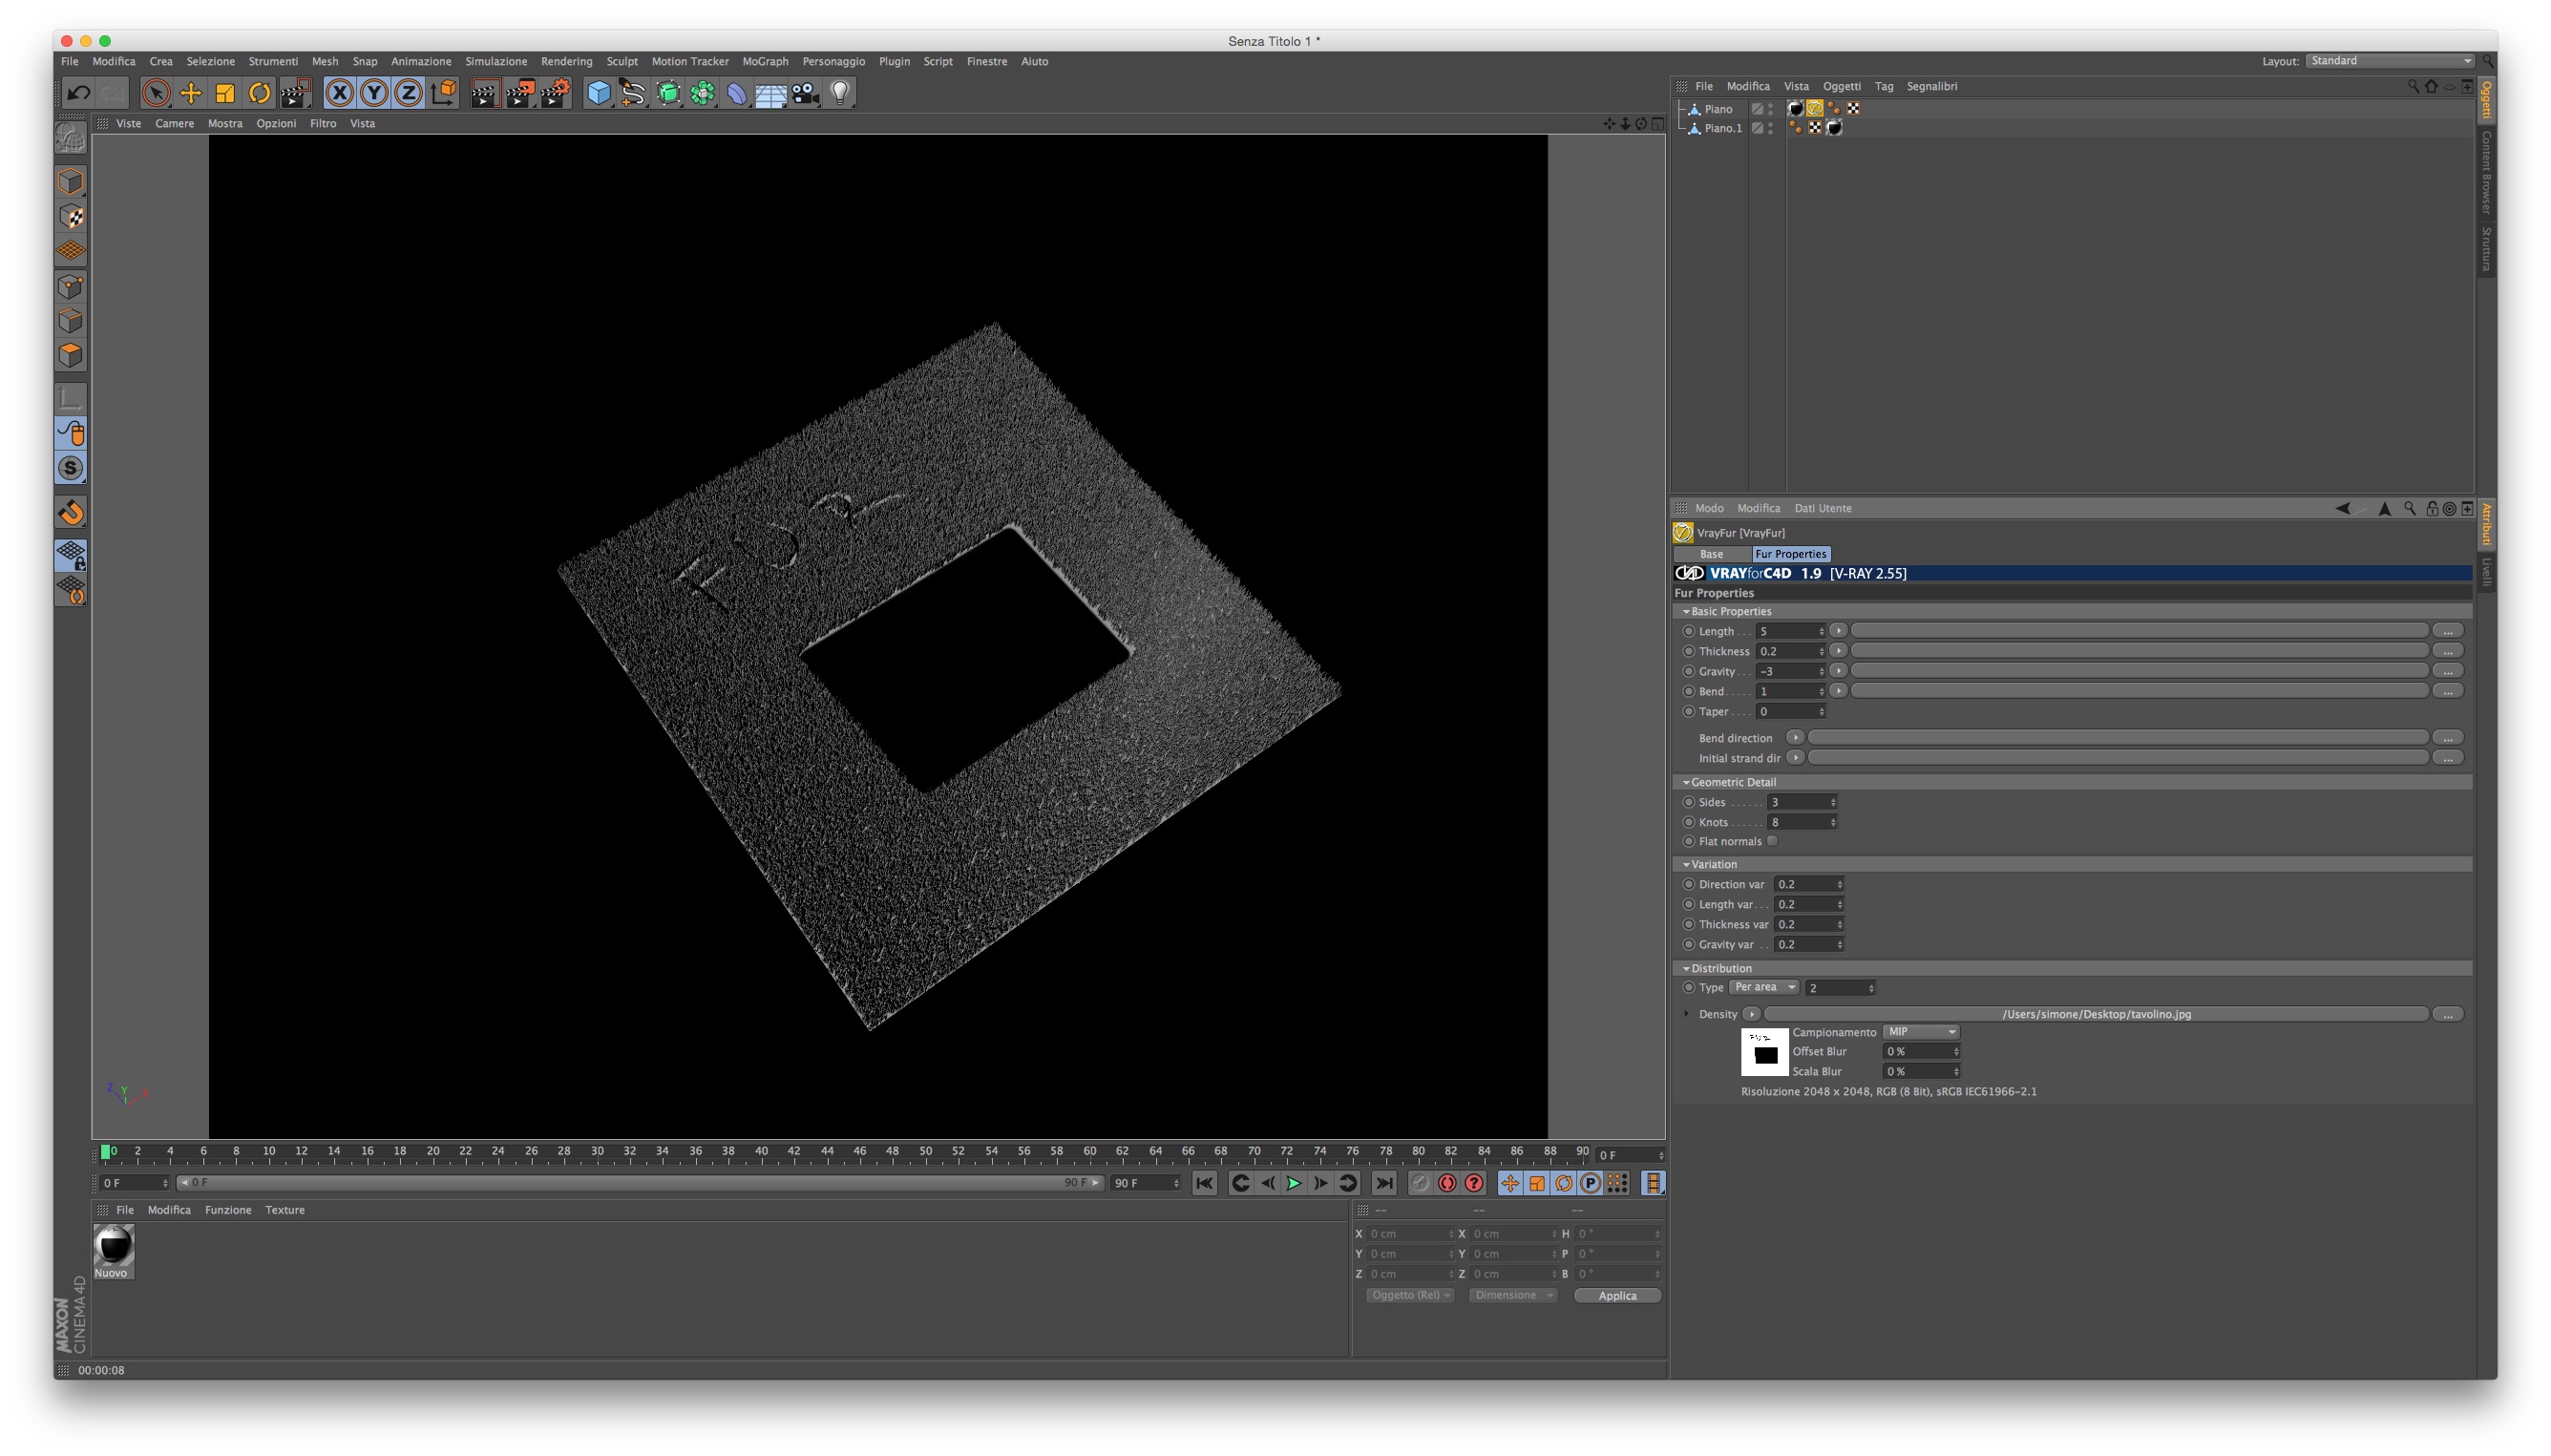The width and height of the screenshot is (2551, 1456).
Task: Click the undo arrow icon
Action: [78, 93]
